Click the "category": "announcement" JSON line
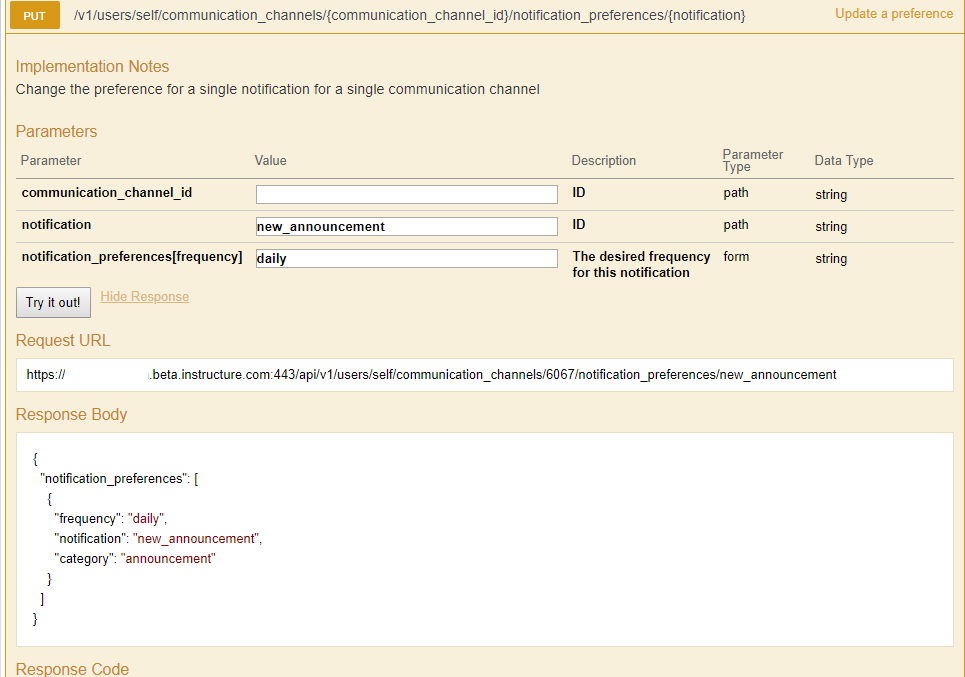Screen dimensions: 965x677 tap(134, 559)
